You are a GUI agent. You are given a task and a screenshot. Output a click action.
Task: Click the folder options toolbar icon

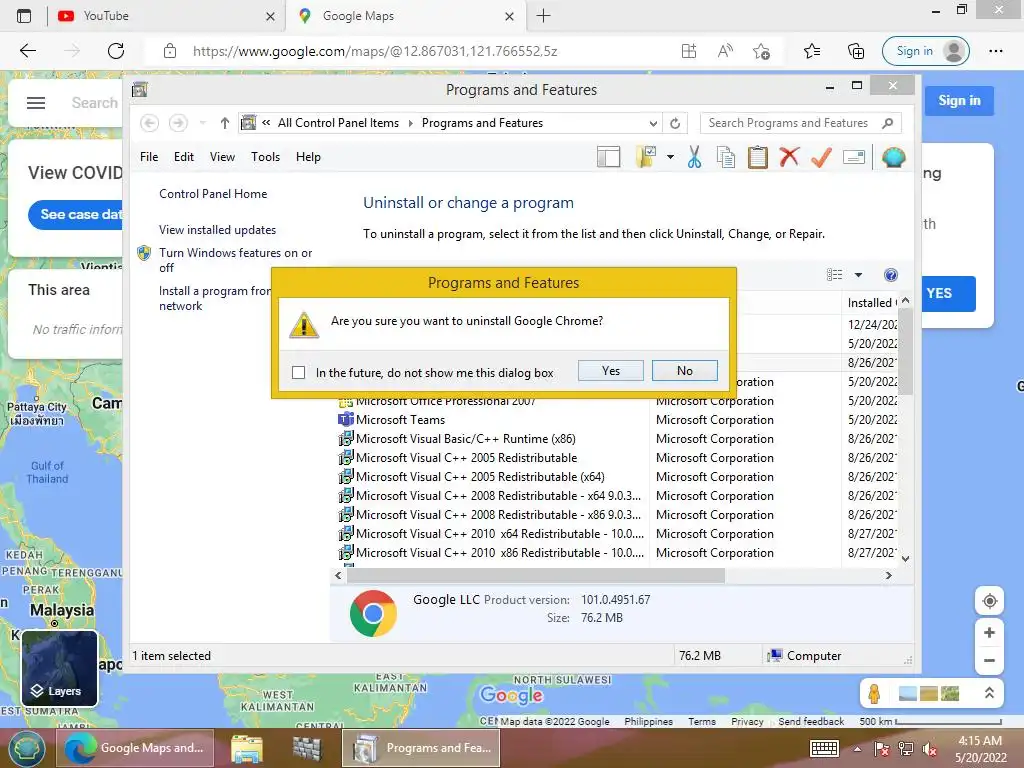(x=645, y=157)
